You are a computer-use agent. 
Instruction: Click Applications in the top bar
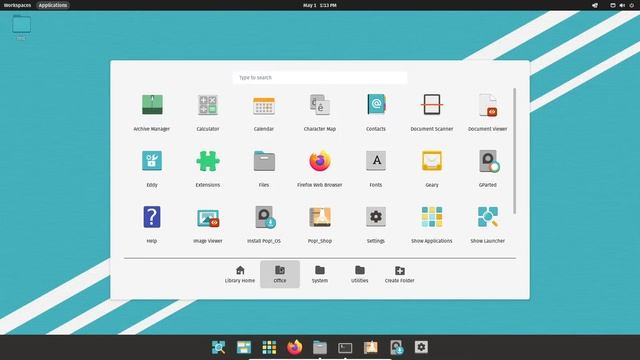(53, 5)
